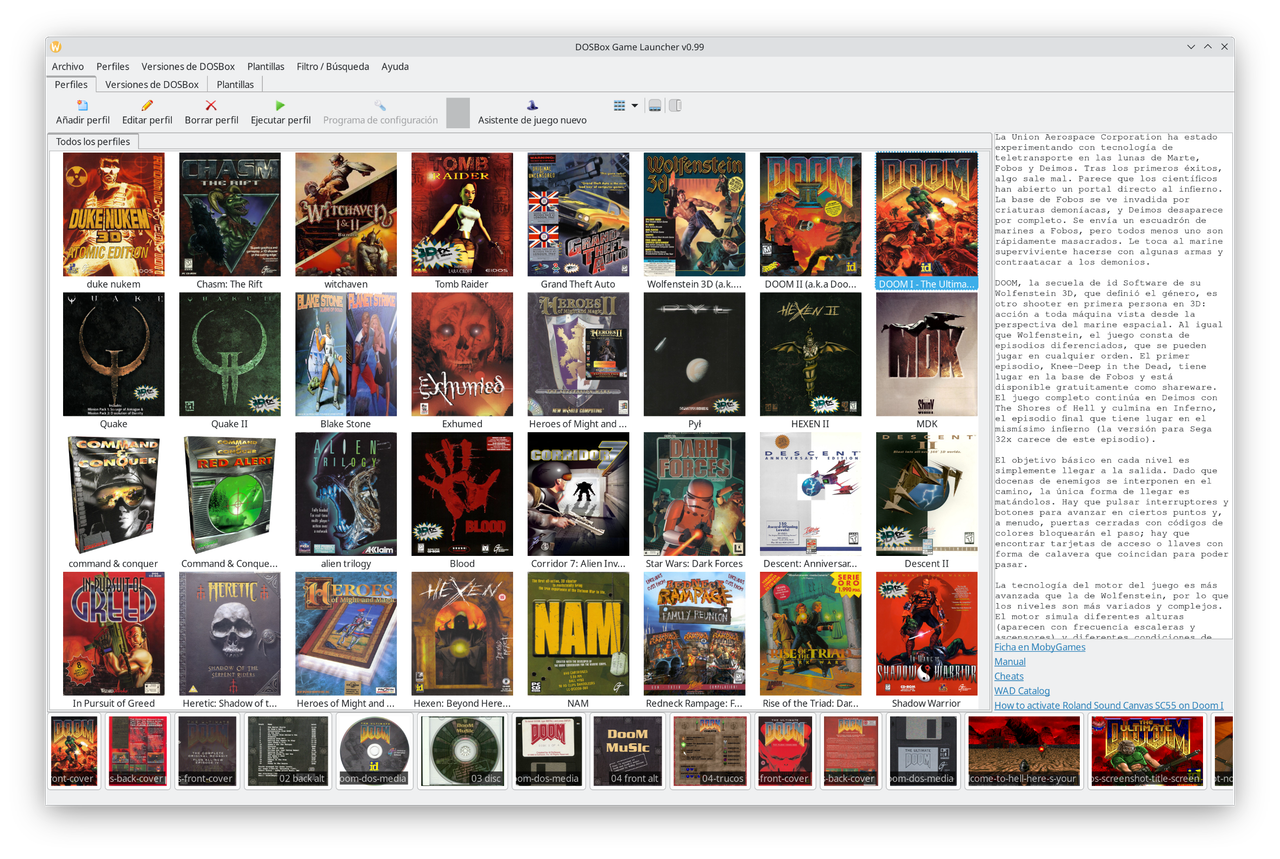Click the Borrar perfil red X icon
The width and height of the screenshot is (1280, 859).
tap(211, 105)
